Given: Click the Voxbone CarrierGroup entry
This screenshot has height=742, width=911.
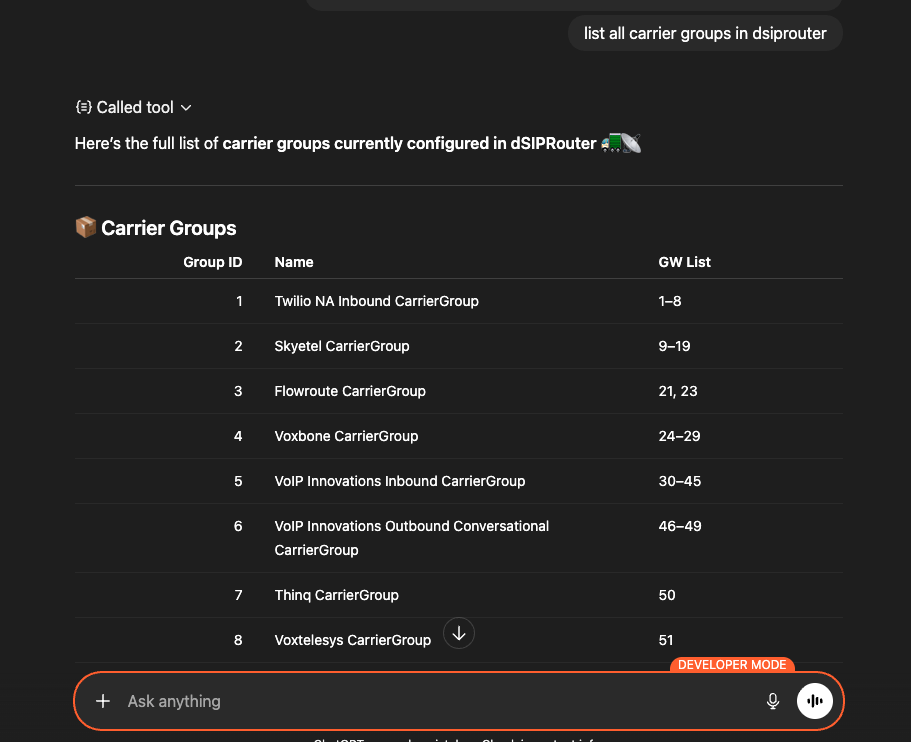Looking at the screenshot, I should click(x=346, y=436).
